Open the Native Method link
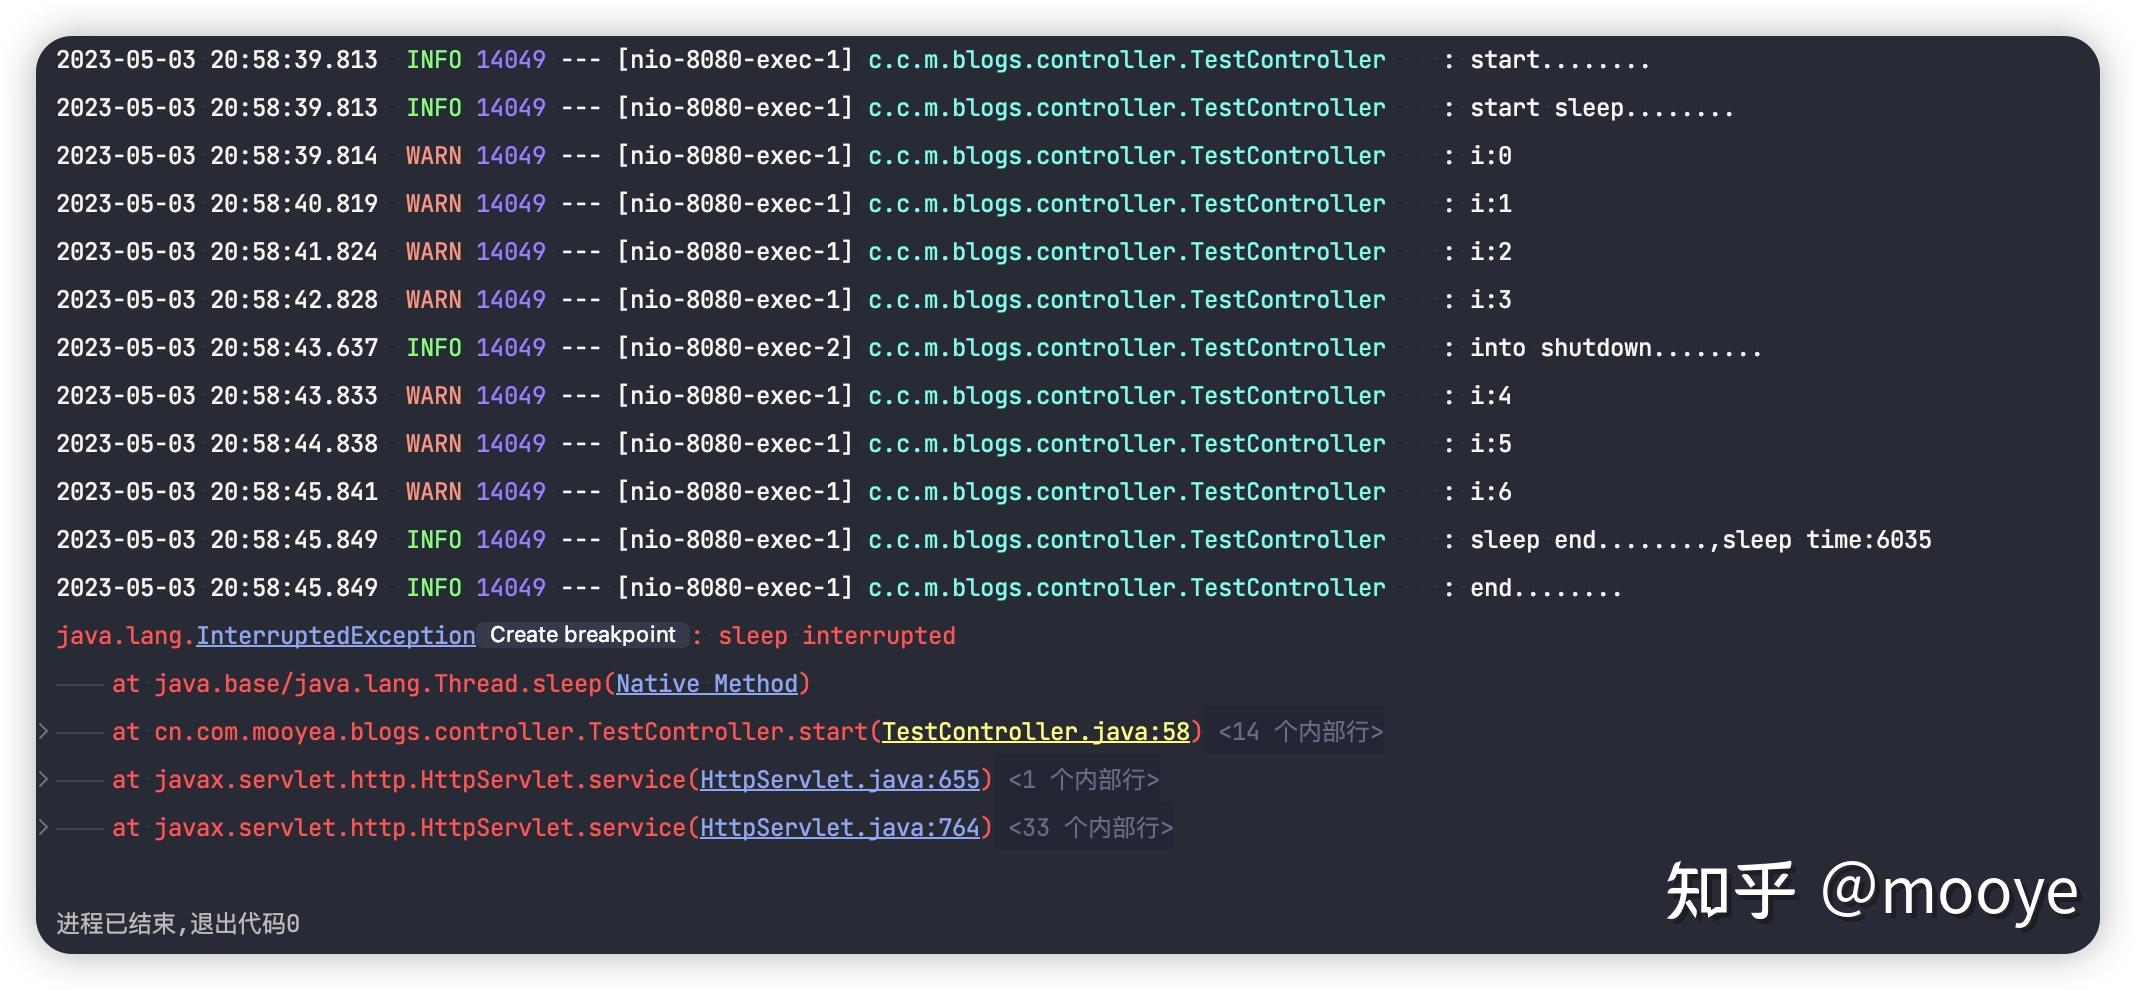The width and height of the screenshot is (2136, 990). [706, 684]
